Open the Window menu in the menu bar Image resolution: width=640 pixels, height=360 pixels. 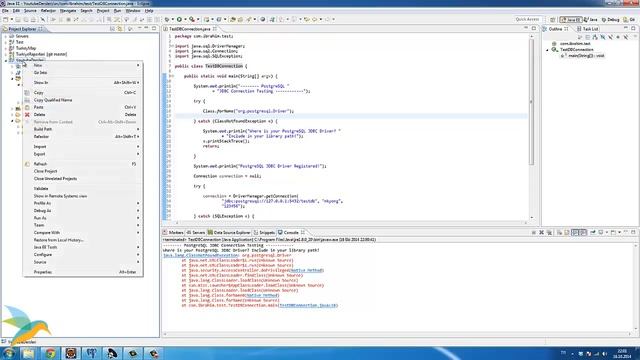point(133,11)
